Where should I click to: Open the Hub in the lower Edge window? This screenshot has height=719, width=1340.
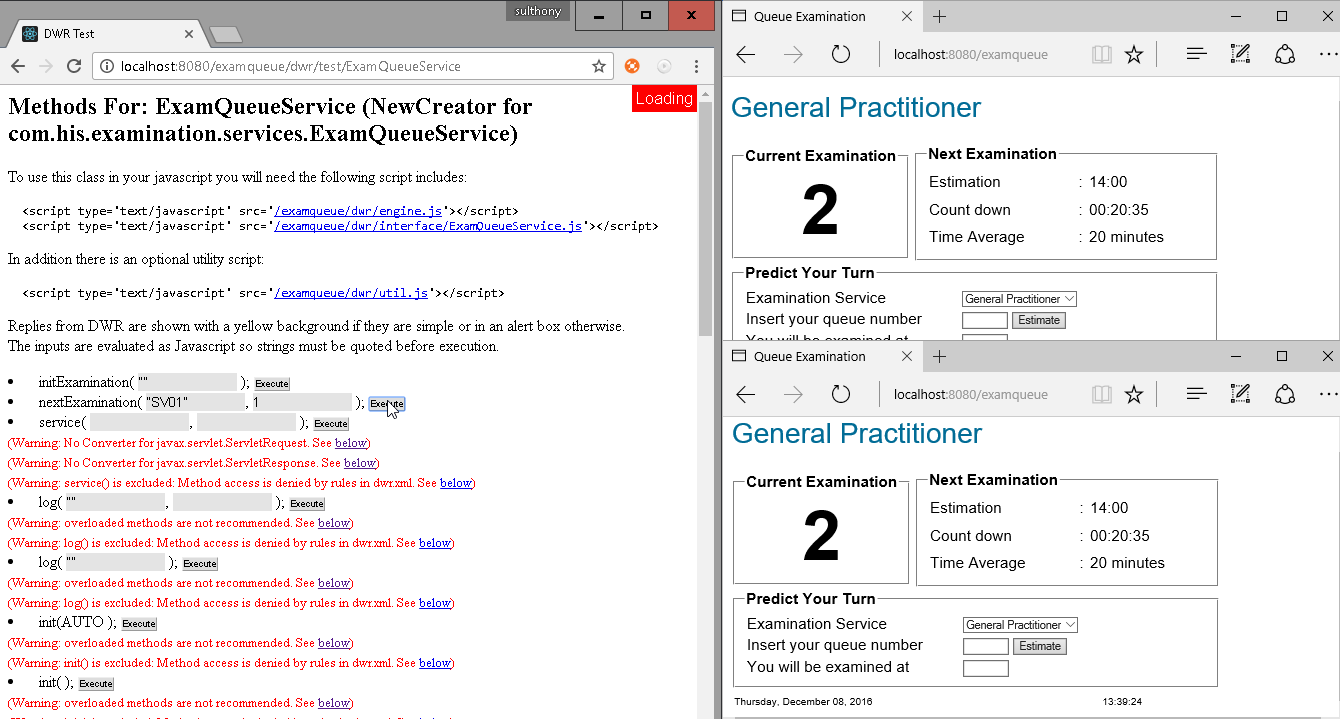[x=1197, y=394]
